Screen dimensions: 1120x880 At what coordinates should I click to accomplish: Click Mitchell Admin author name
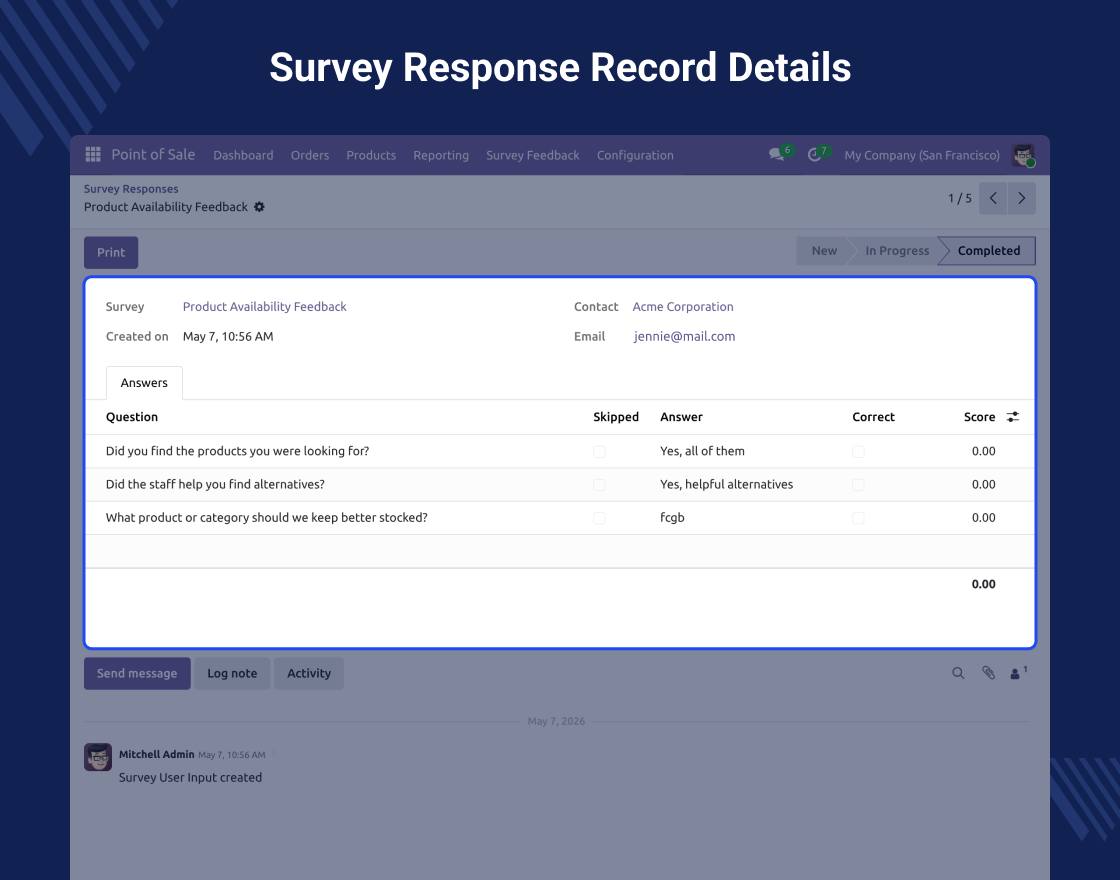tap(156, 754)
